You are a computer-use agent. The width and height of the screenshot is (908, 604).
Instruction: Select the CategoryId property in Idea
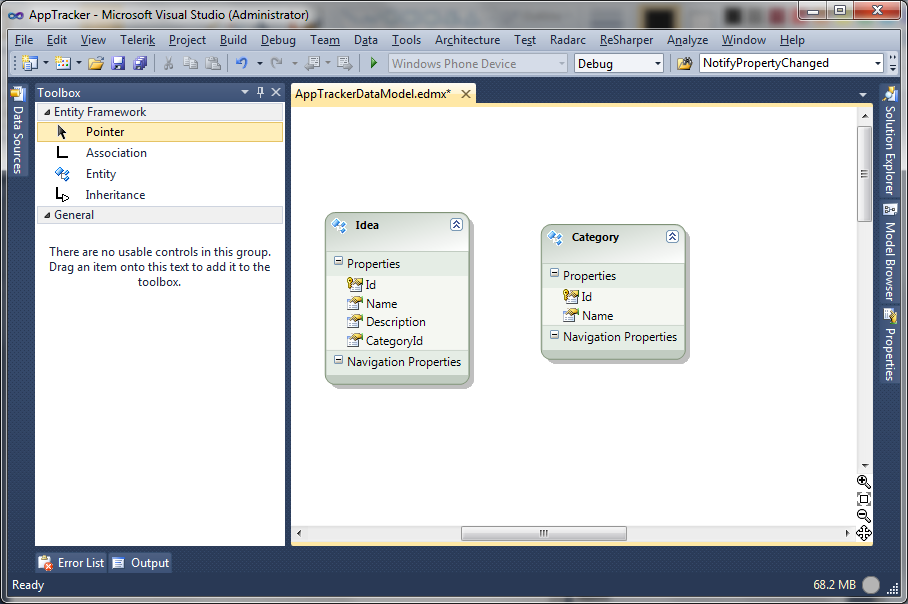click(x=394, y=341)
